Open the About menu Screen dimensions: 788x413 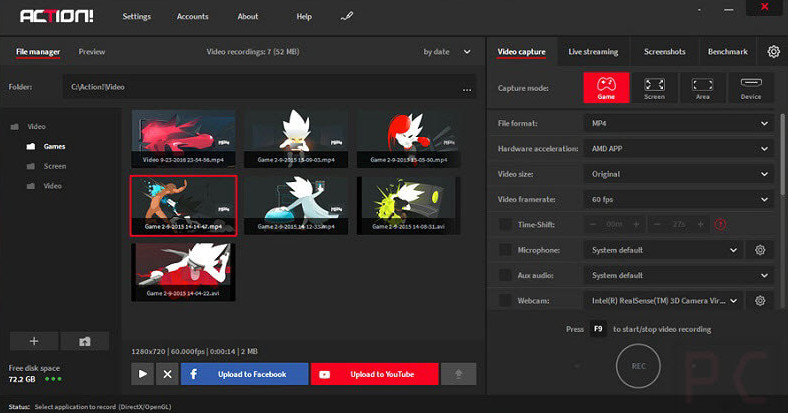(x=248, y=16)
